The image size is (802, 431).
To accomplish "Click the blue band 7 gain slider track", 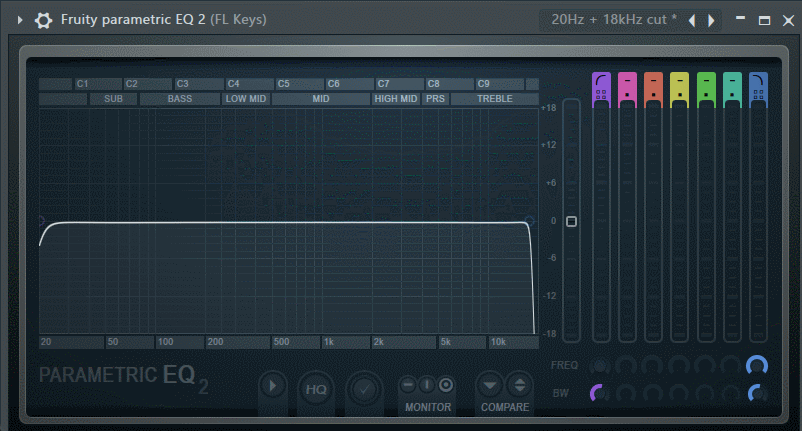I will (758, 222).
